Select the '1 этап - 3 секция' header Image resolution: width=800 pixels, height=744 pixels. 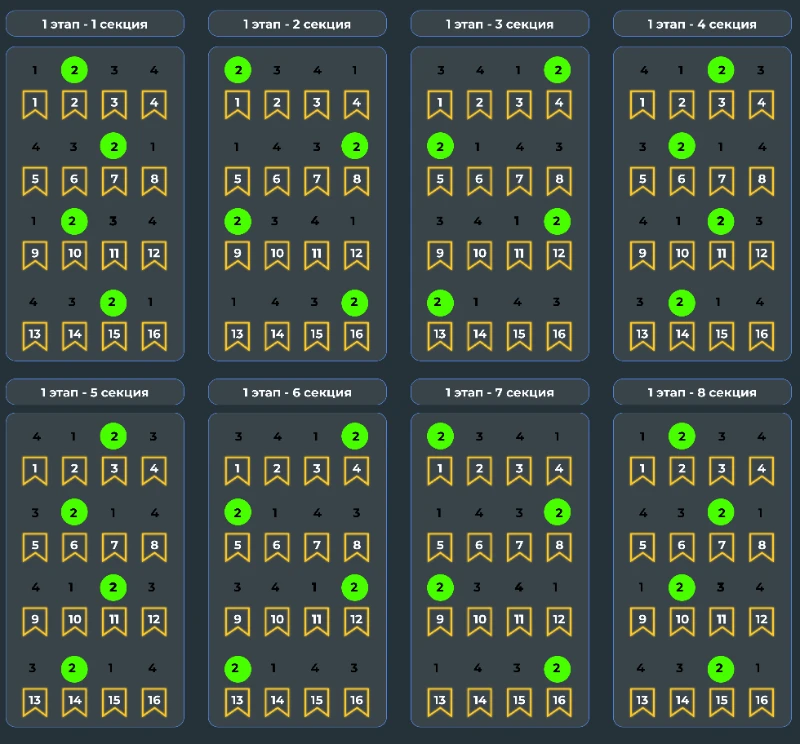point(500,24)
